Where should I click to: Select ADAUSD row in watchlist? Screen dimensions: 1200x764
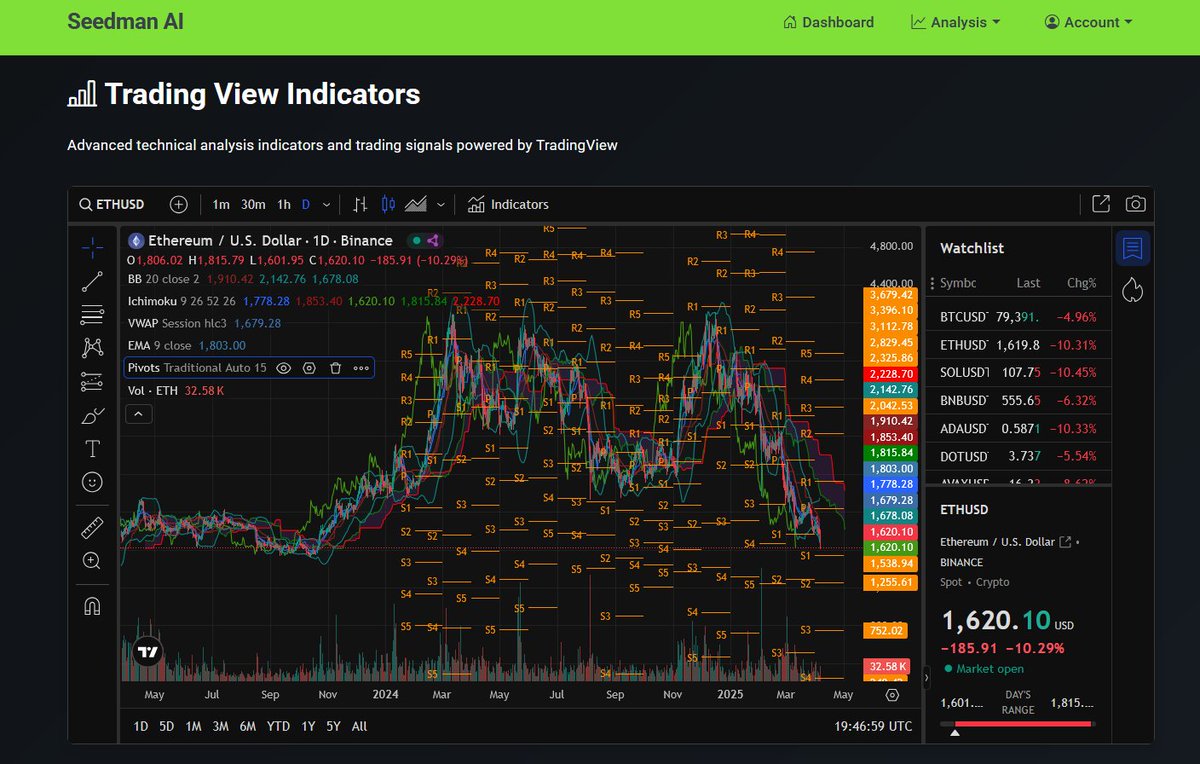[x=1018, y=428]
